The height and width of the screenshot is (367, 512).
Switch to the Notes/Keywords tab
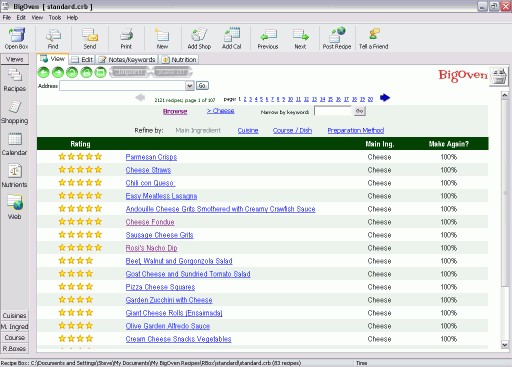[x=127, y=60]
